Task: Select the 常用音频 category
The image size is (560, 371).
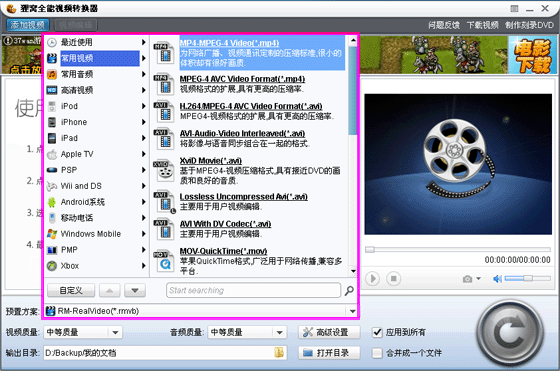Action: (x=96, y=74)
